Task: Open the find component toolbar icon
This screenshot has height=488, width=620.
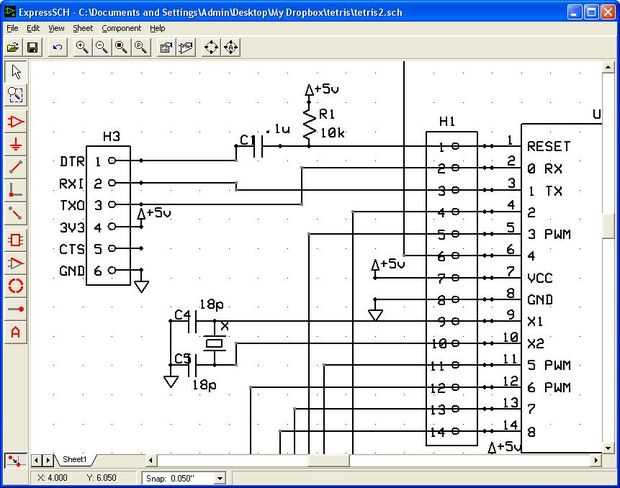Action: pyautogui.click(x=186, y=47)
